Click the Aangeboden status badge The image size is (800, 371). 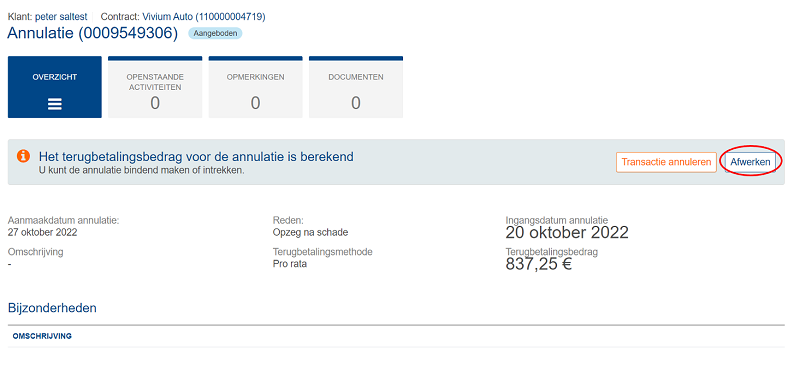tap(215, 34)
